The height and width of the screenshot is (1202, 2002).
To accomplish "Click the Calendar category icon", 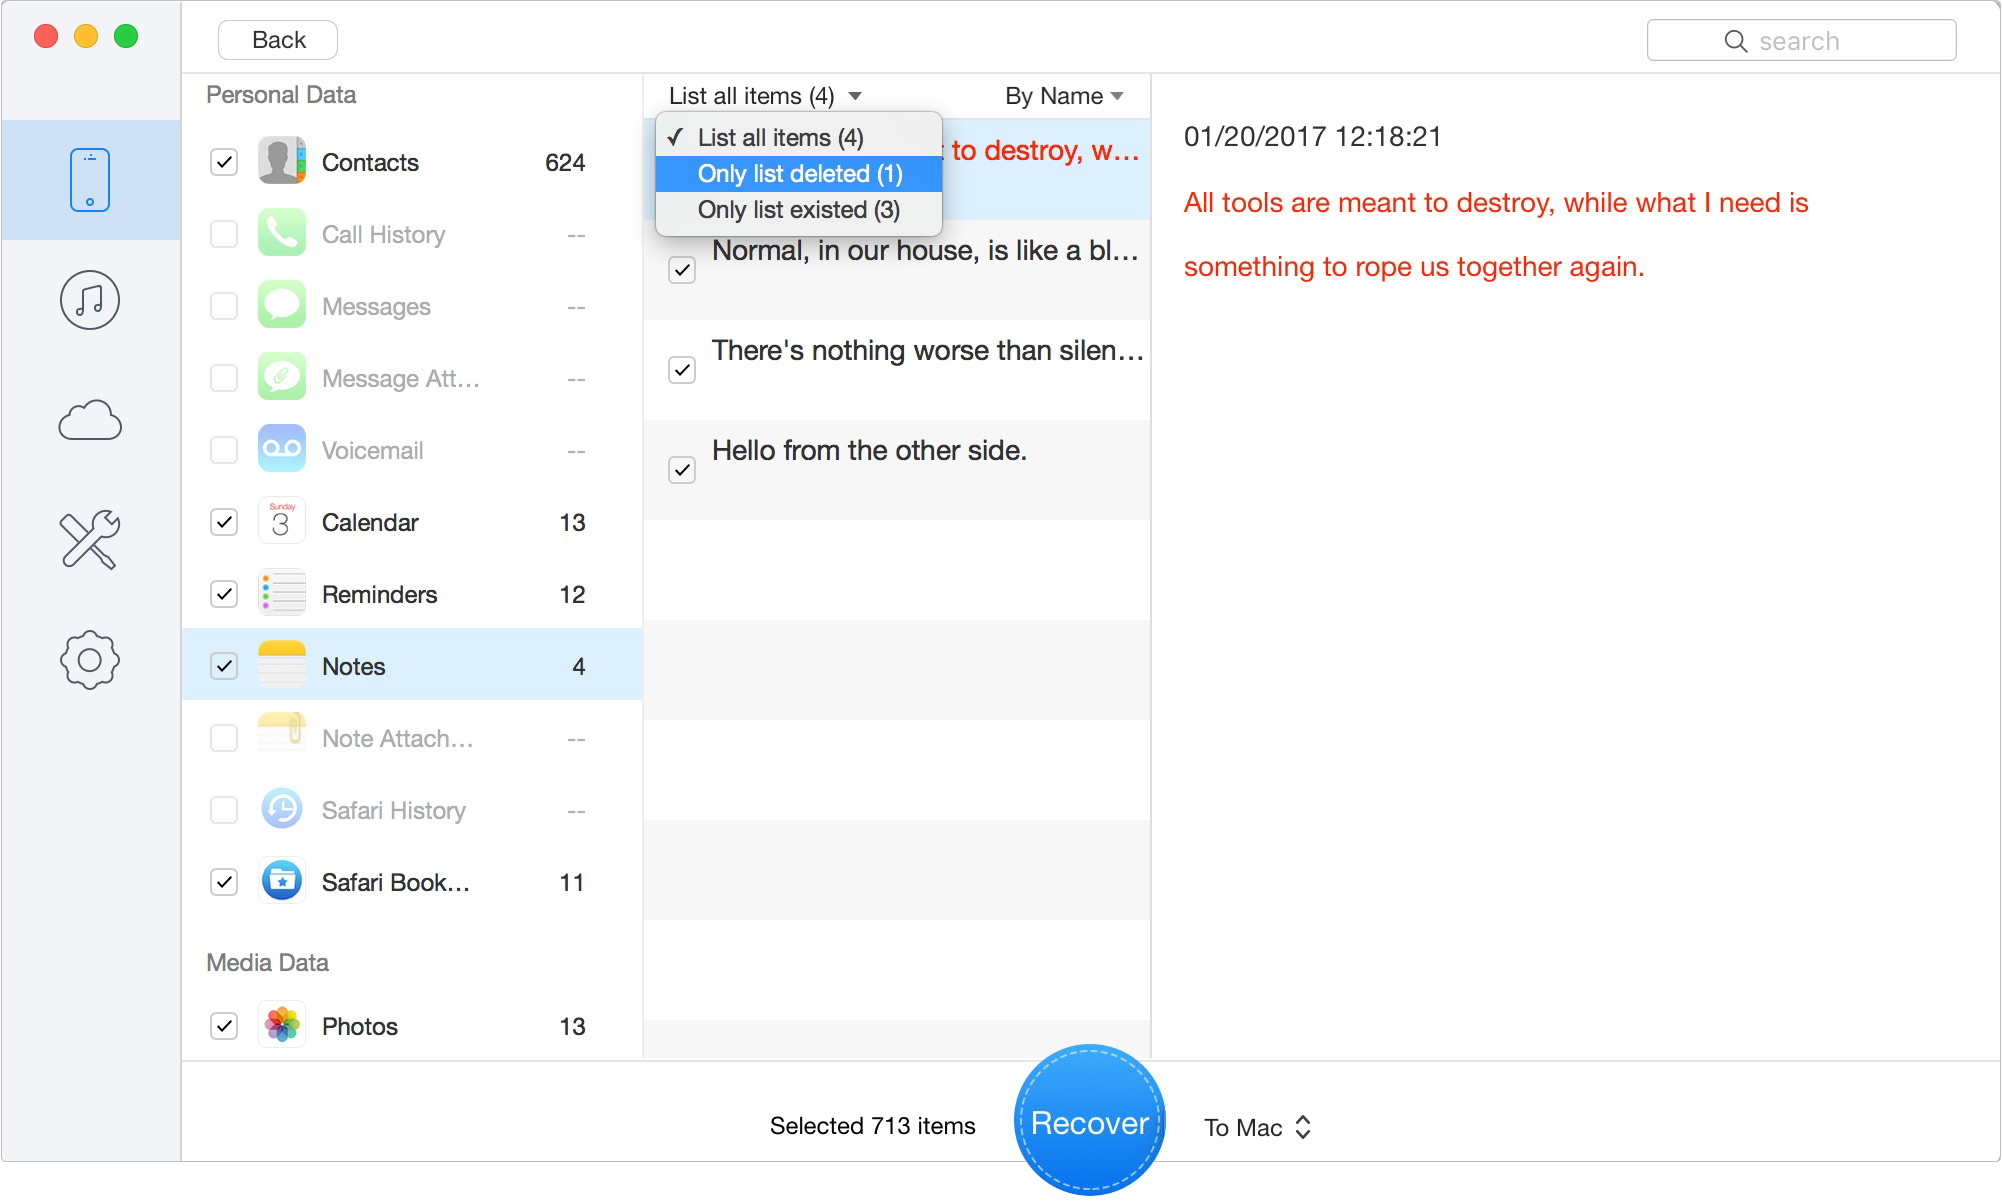I will [x=282, y=522].
